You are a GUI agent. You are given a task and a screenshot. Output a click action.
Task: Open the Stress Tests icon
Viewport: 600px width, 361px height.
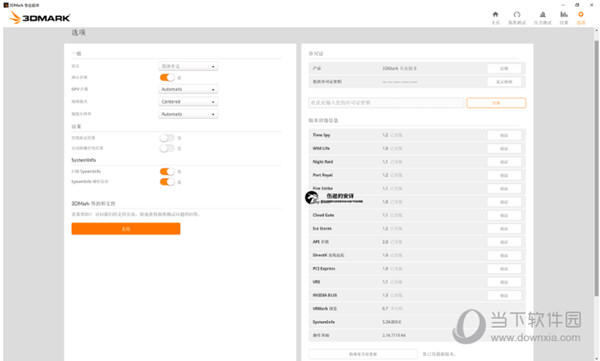(543, 15)
